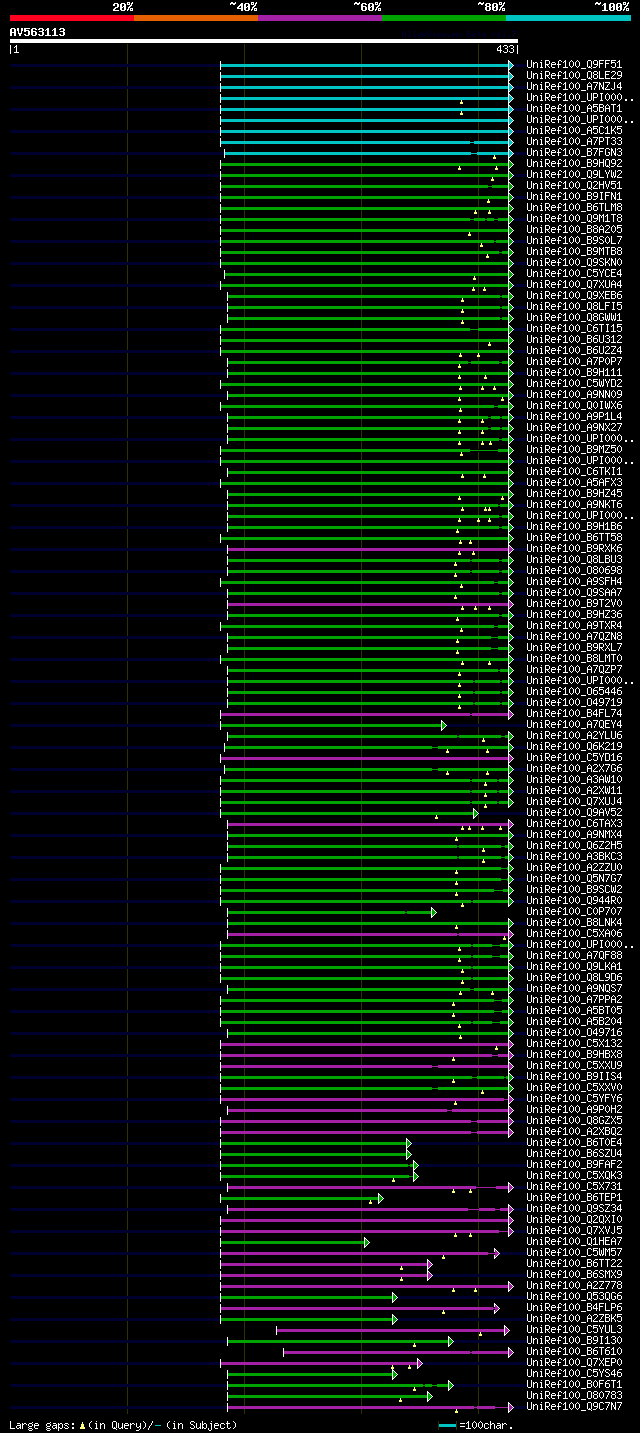This screenshot has height=1433, width=640.
Task: Select the UniRef100_A9NKT6 label
Action: click(x=574, y=504)
